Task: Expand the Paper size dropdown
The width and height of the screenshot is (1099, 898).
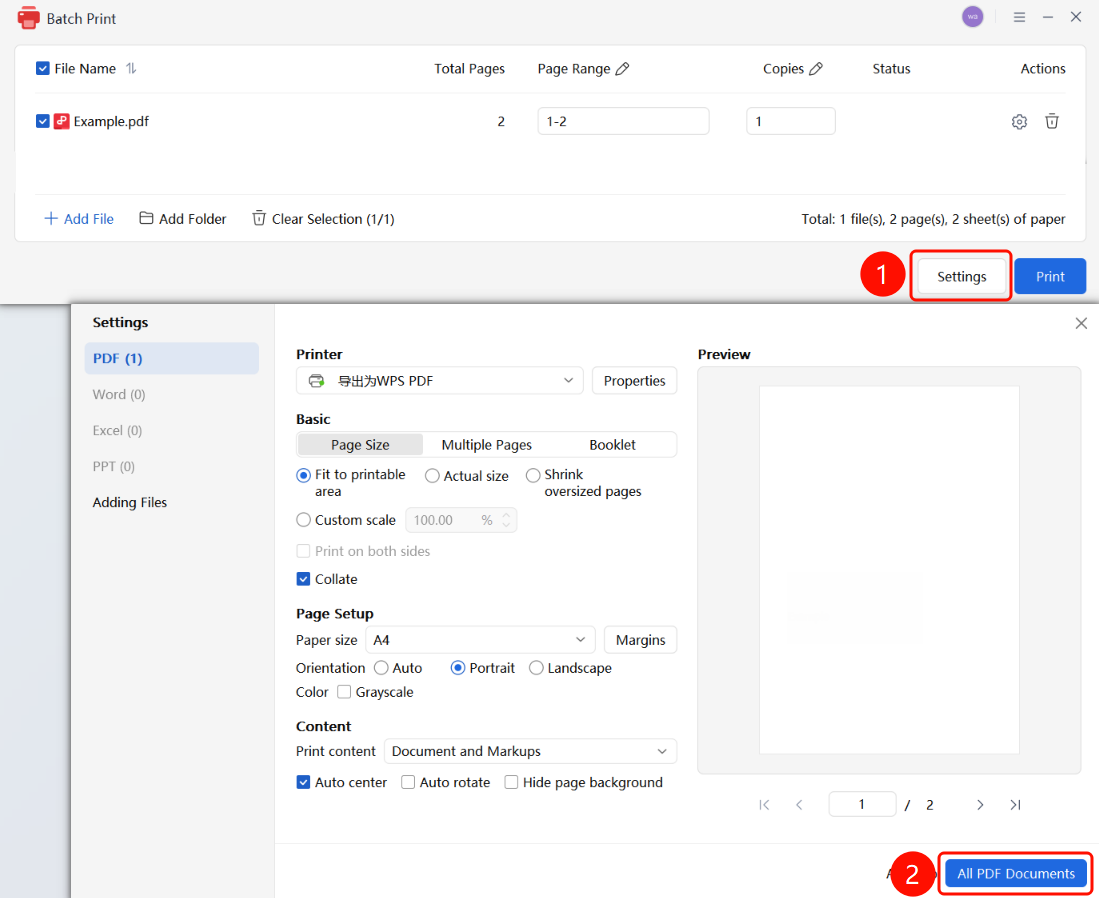Action: (480, 640)
